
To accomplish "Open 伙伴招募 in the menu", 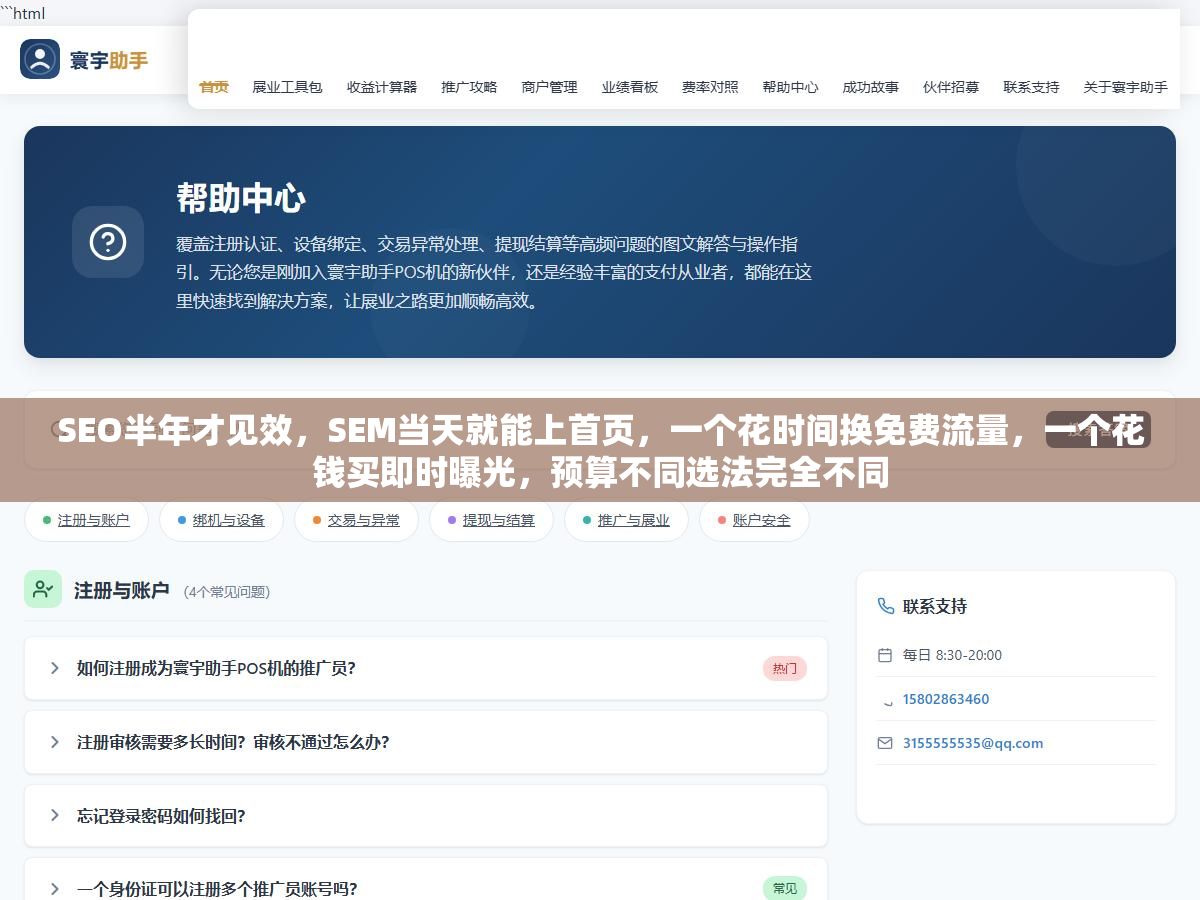I will pyautogui.click(x=951, y=87).
